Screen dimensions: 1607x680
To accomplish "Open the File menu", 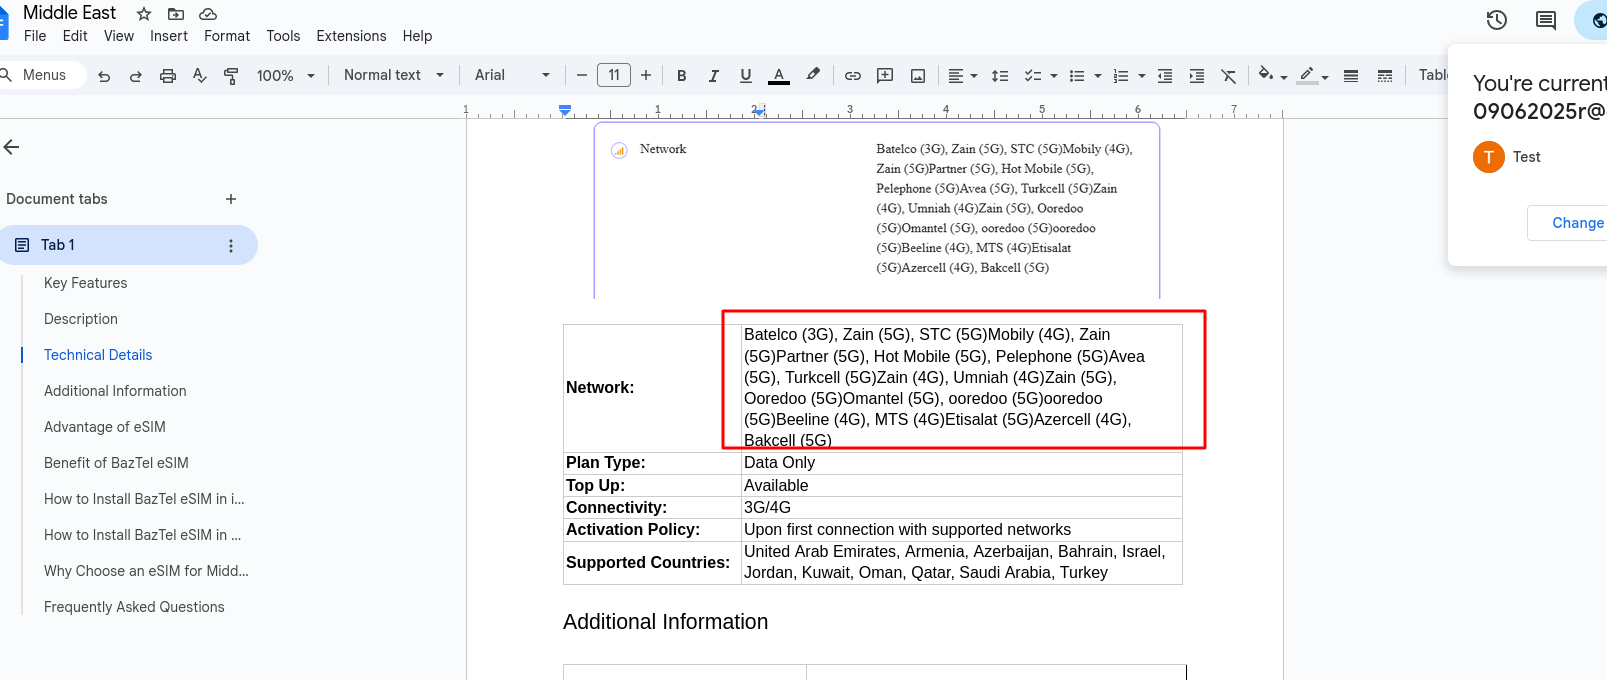I will pyautogui.click(x=35, y=36).
